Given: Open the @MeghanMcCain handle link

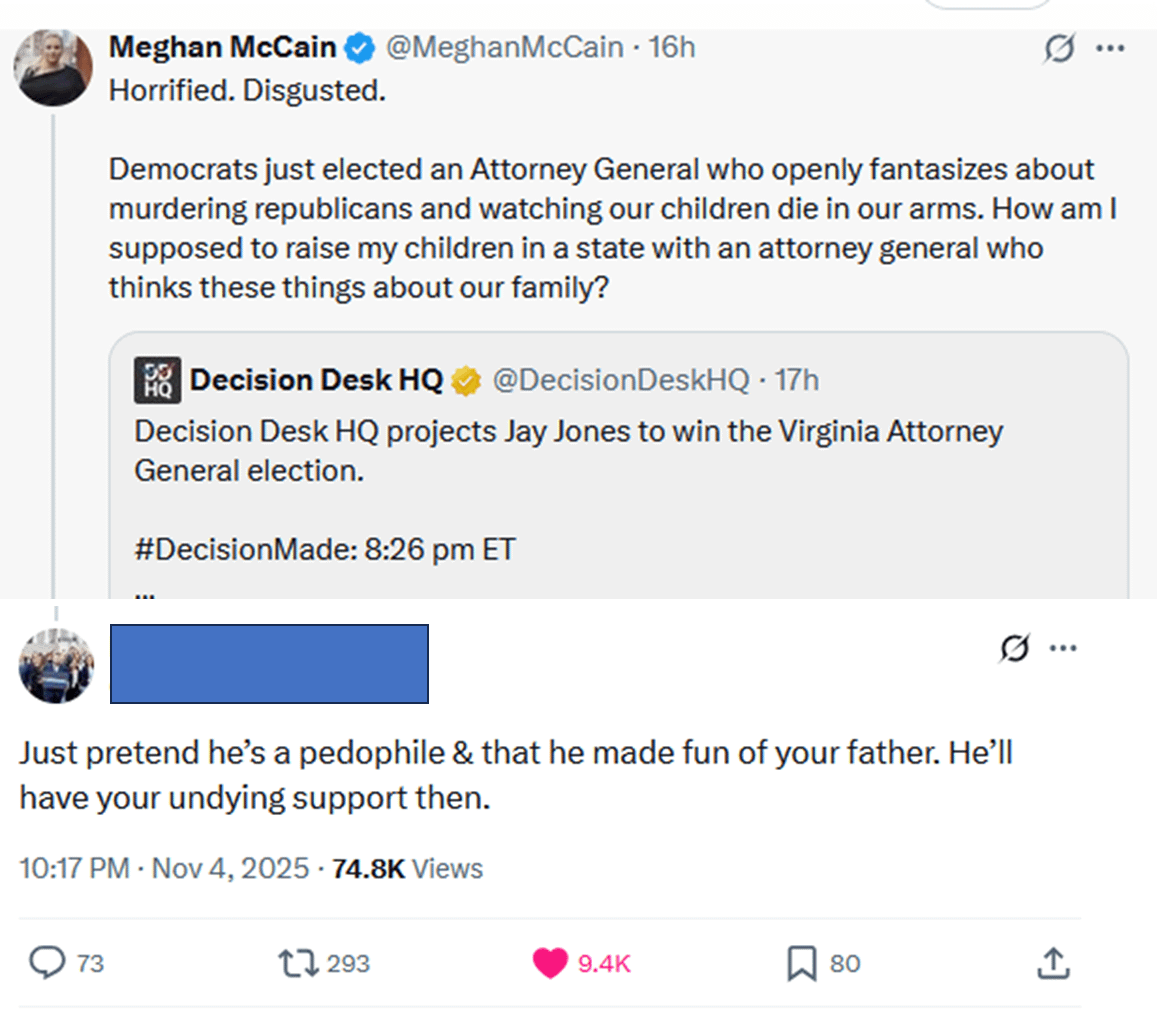Looking at the screenshot, I should [x=504, y=47].
